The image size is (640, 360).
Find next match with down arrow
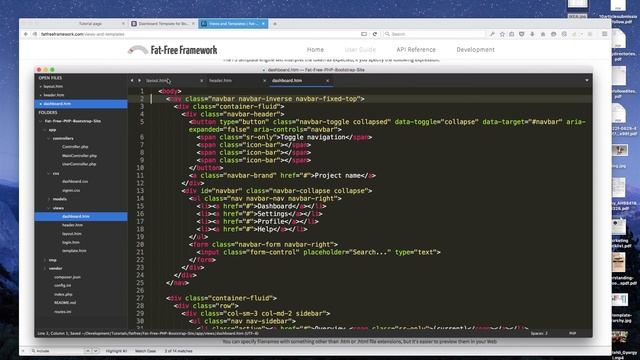point(96,351)
